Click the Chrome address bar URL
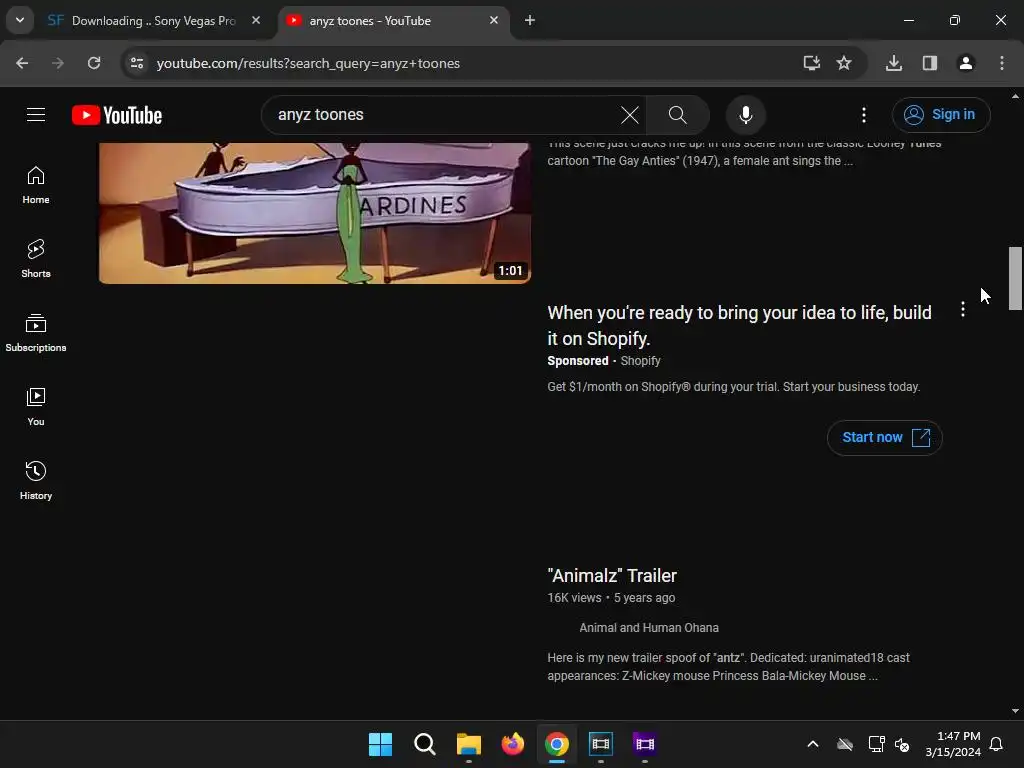The width and height of the screenshot is (1024, 768). [308, 63]
